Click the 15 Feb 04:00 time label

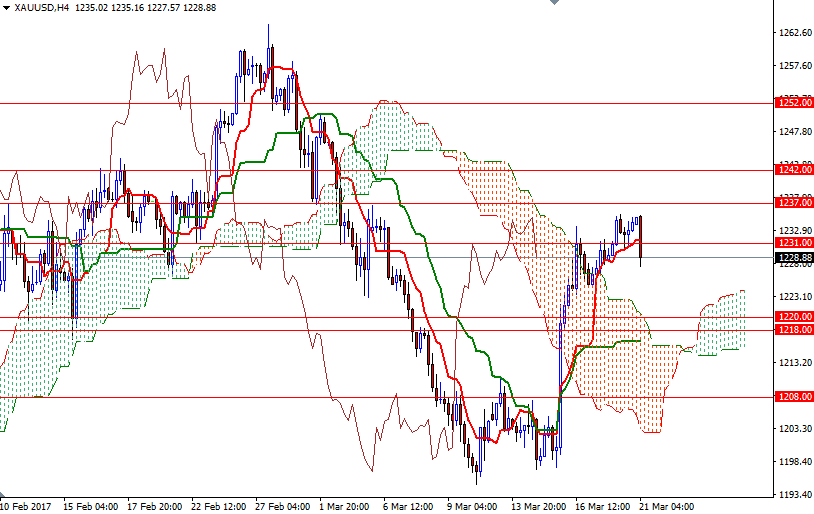pyautogui.click(x=90, y=507)
